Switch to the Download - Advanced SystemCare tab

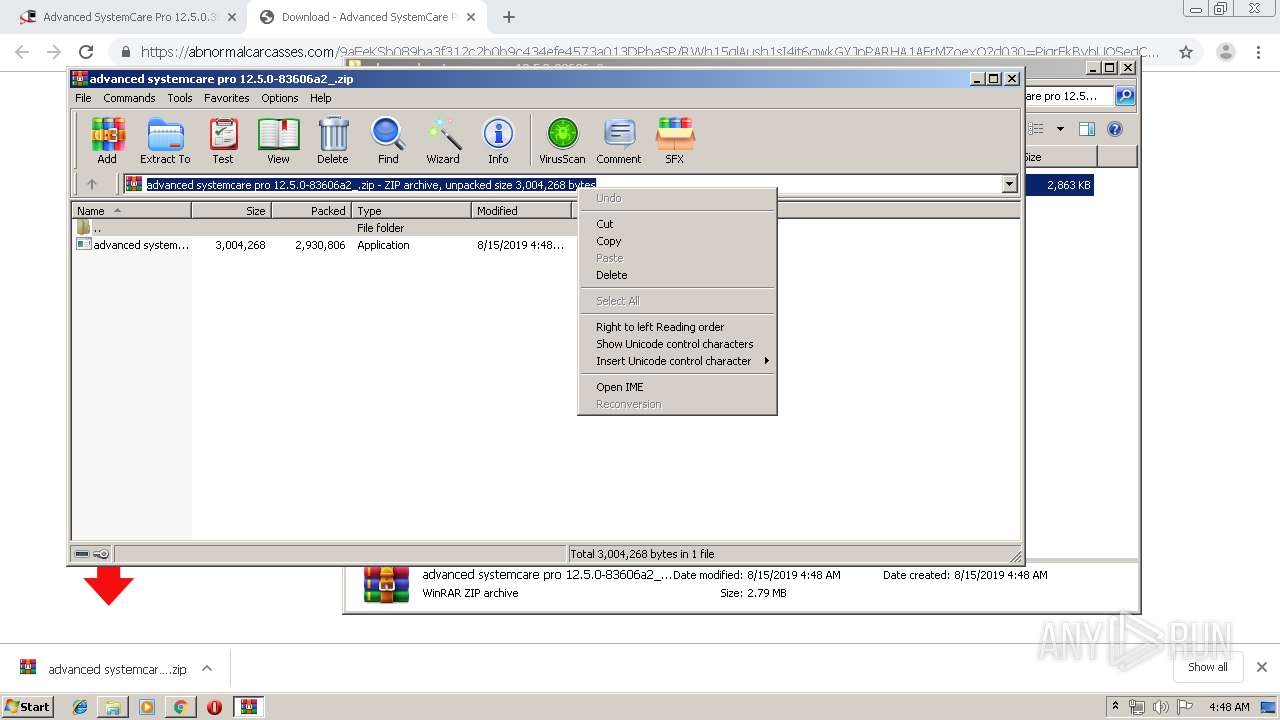[x=367, y=17]
